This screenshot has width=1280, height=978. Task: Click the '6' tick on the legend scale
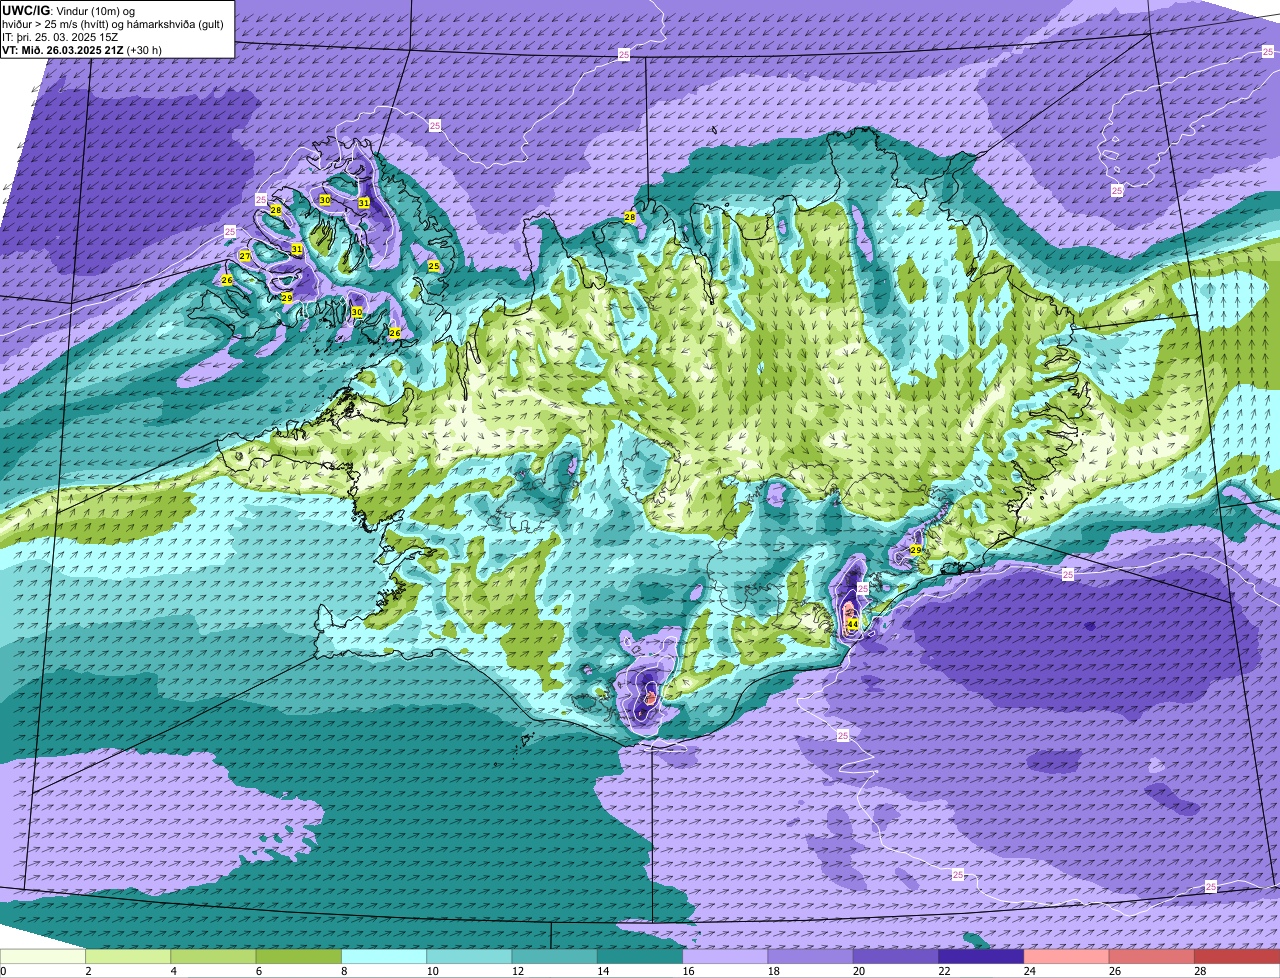(x=258, y=971)
